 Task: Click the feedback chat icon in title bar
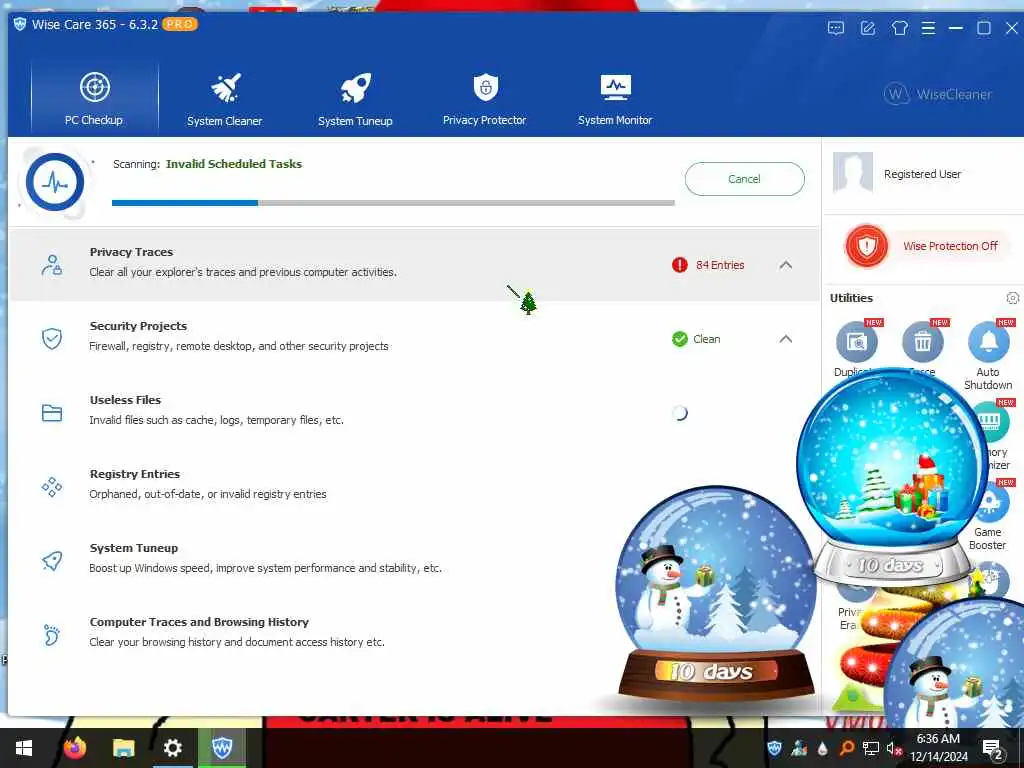[836, 28]
